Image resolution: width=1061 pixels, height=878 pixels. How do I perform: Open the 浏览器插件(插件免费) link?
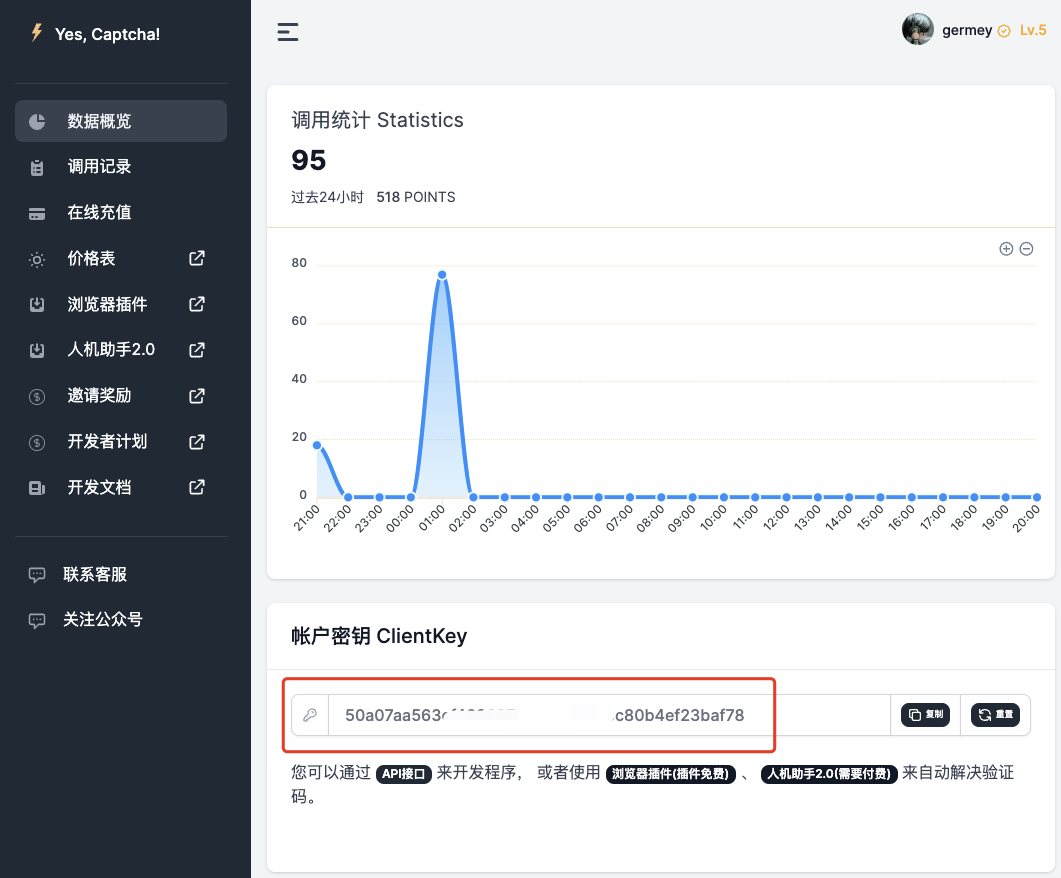[671, 774]
